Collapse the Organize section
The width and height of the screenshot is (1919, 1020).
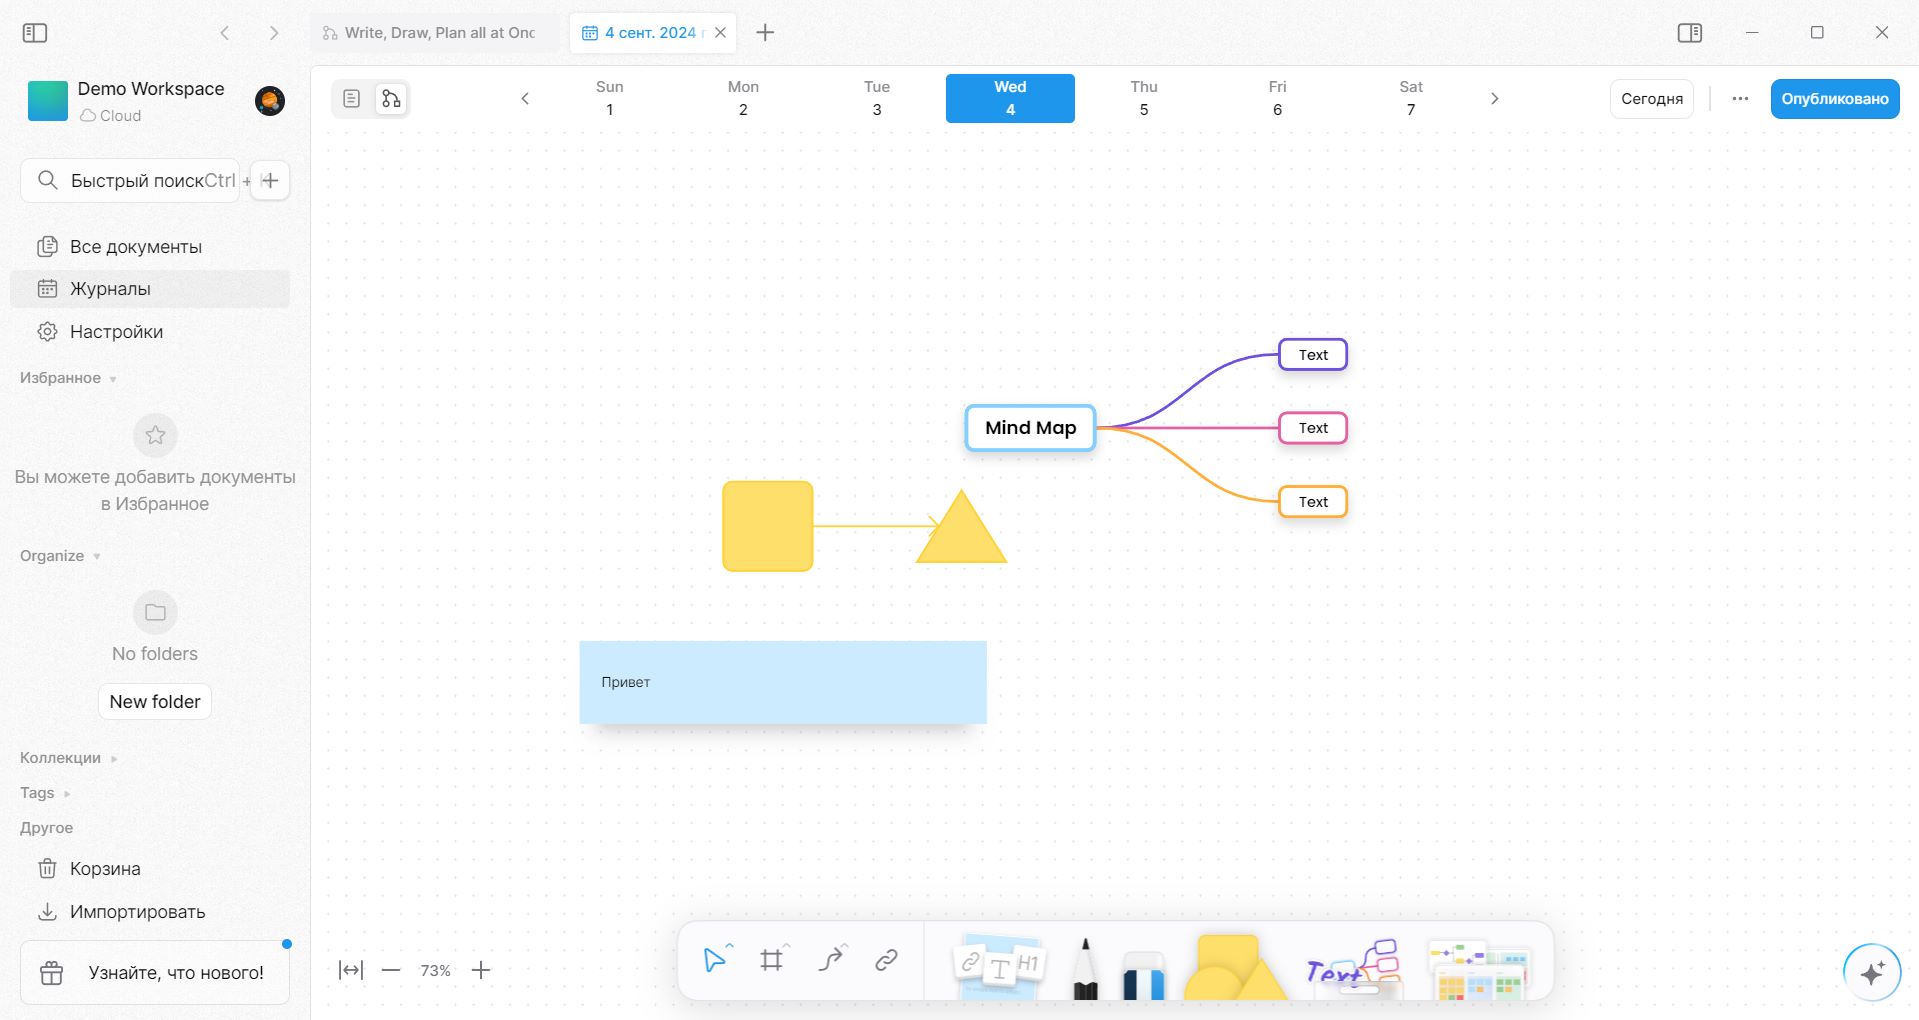(60, 556)
